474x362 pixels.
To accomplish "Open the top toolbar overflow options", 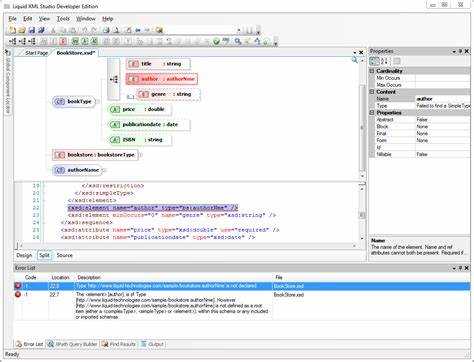I will pos(258,32).
